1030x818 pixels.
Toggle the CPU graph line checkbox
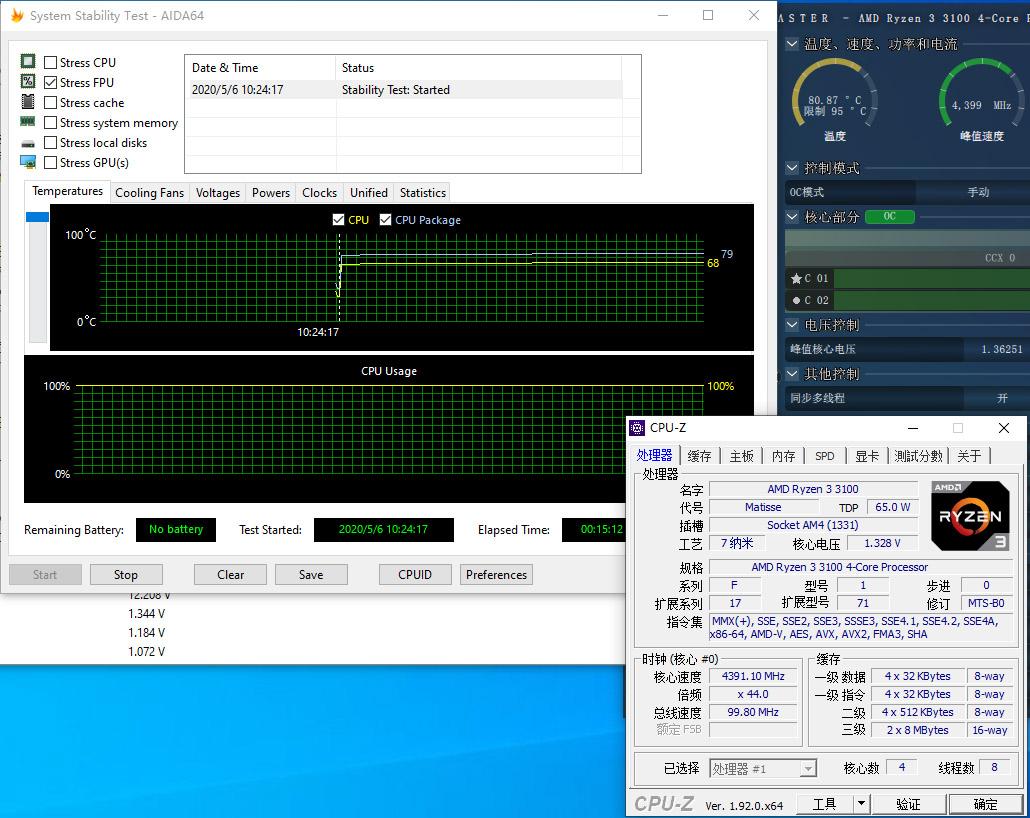coord(338,219)
